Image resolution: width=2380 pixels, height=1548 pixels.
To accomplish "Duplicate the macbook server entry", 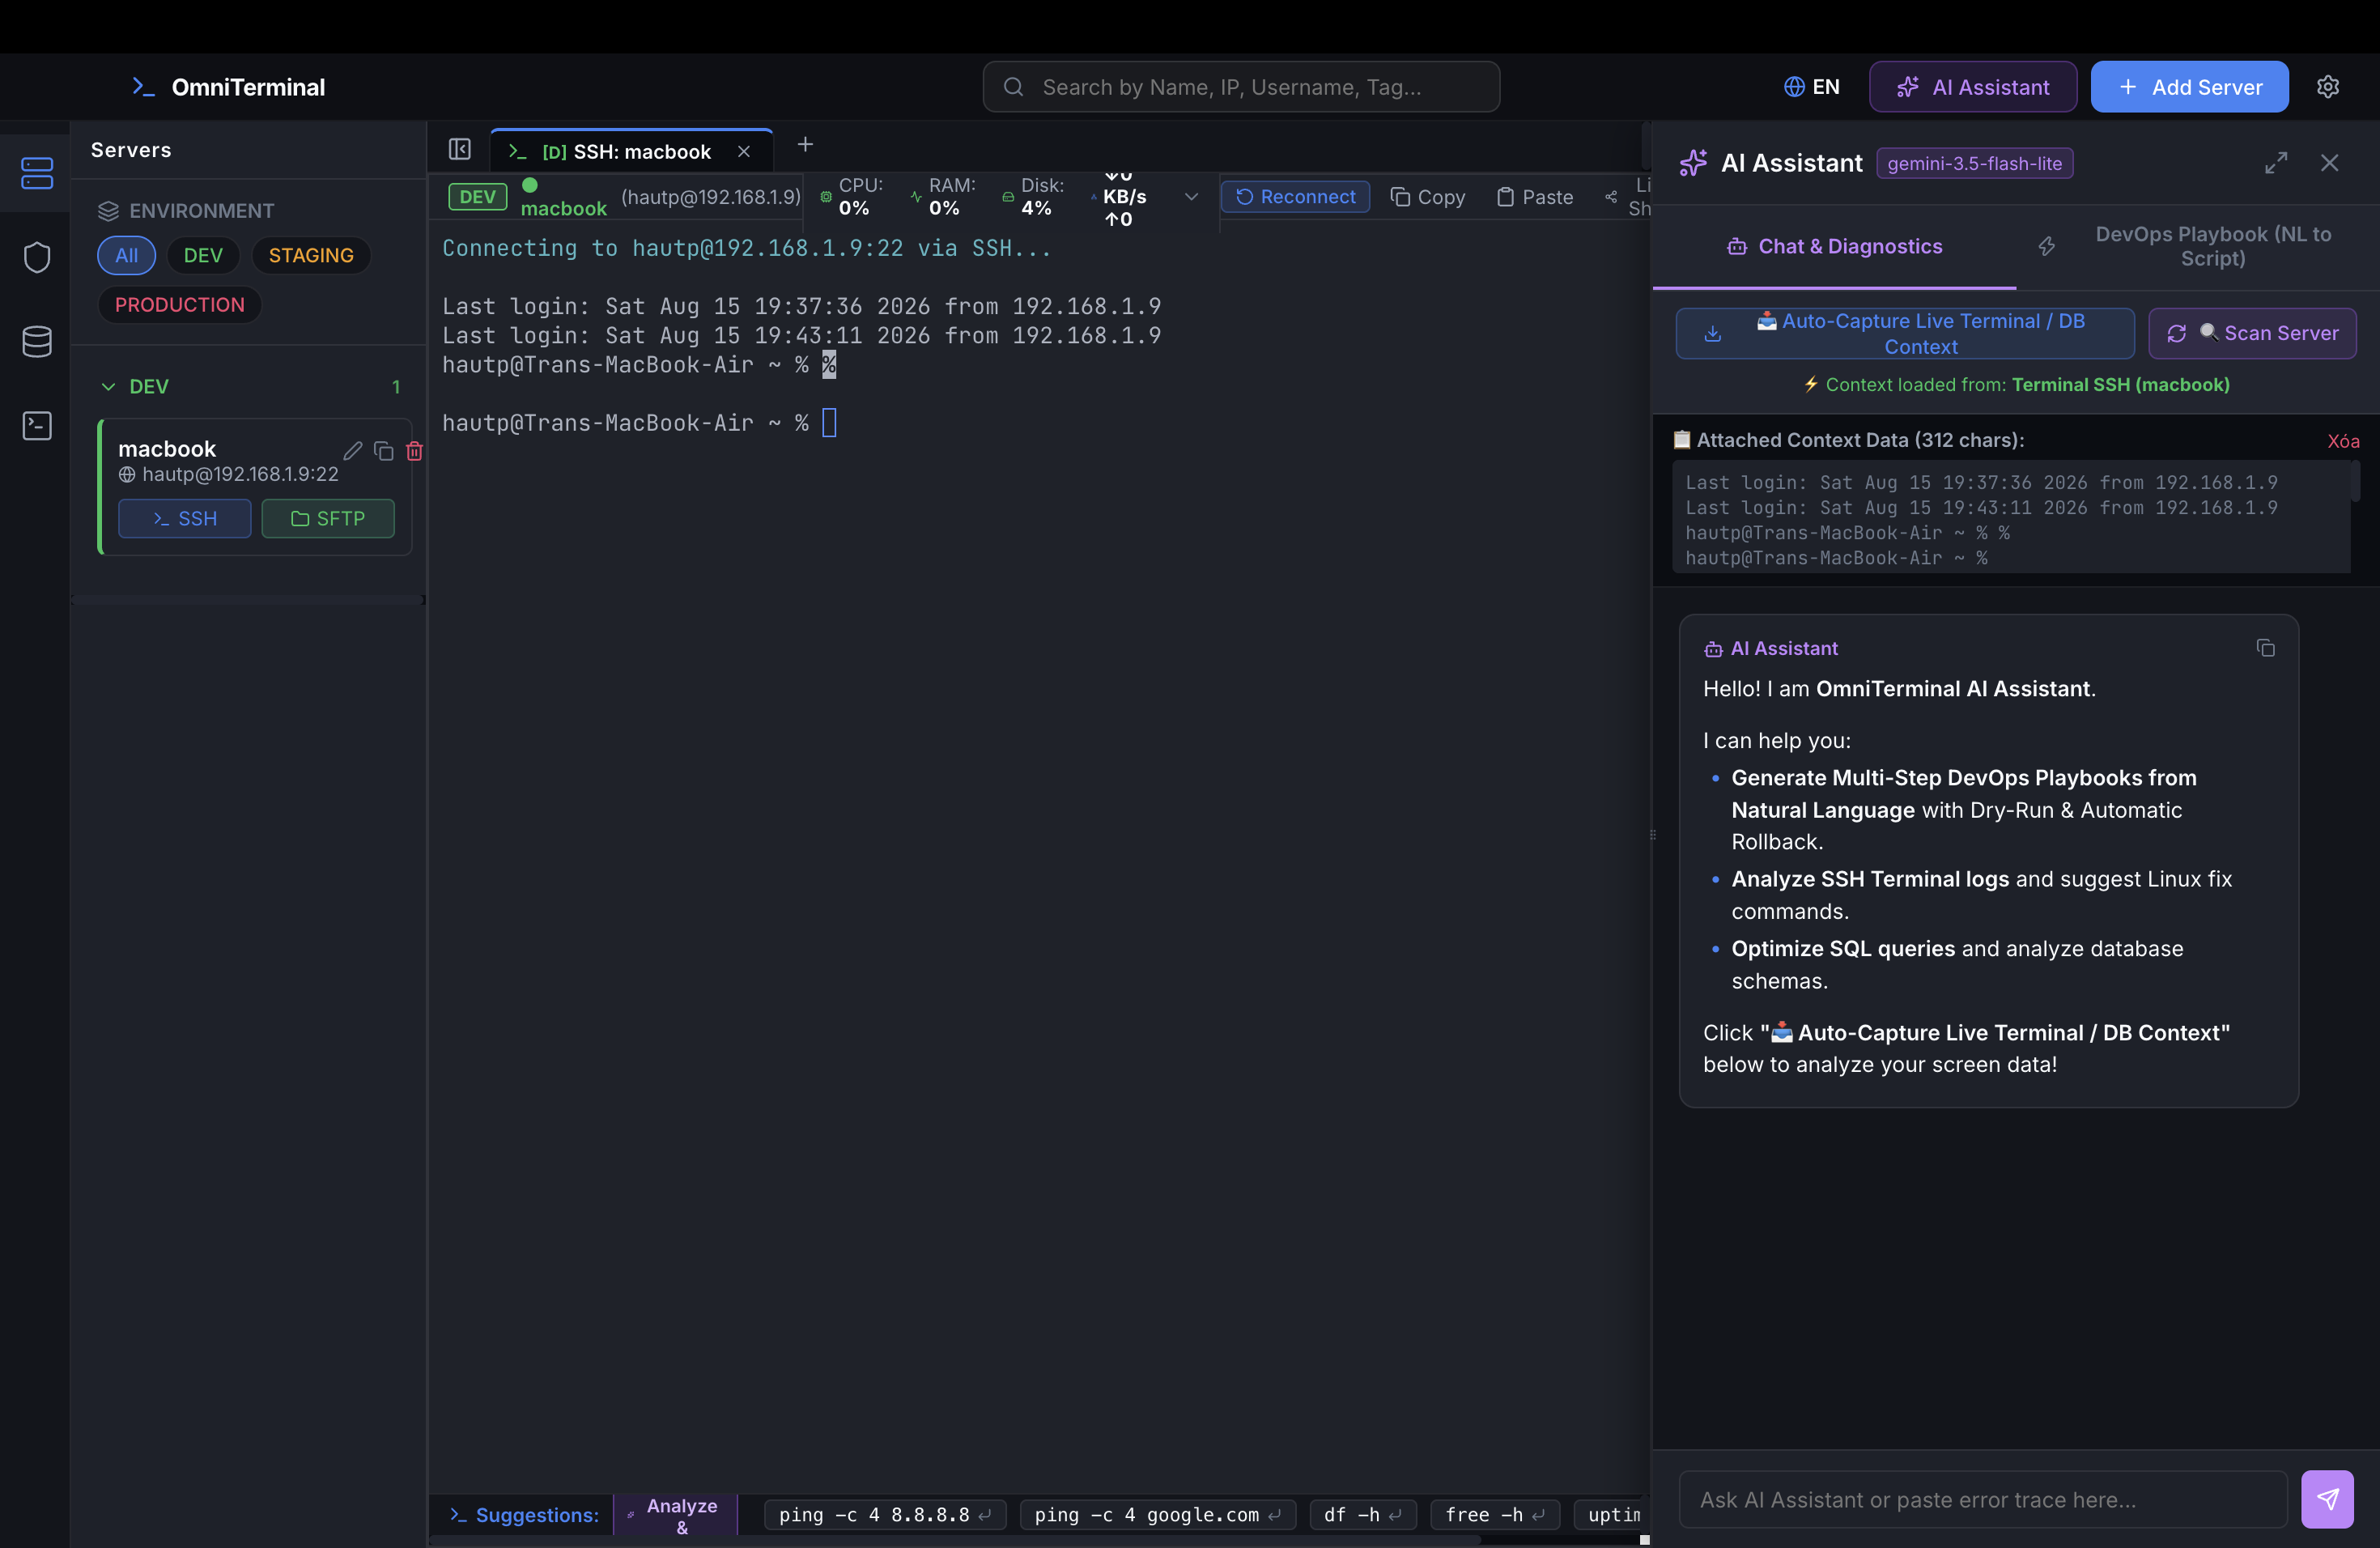I will pos(383,451).
